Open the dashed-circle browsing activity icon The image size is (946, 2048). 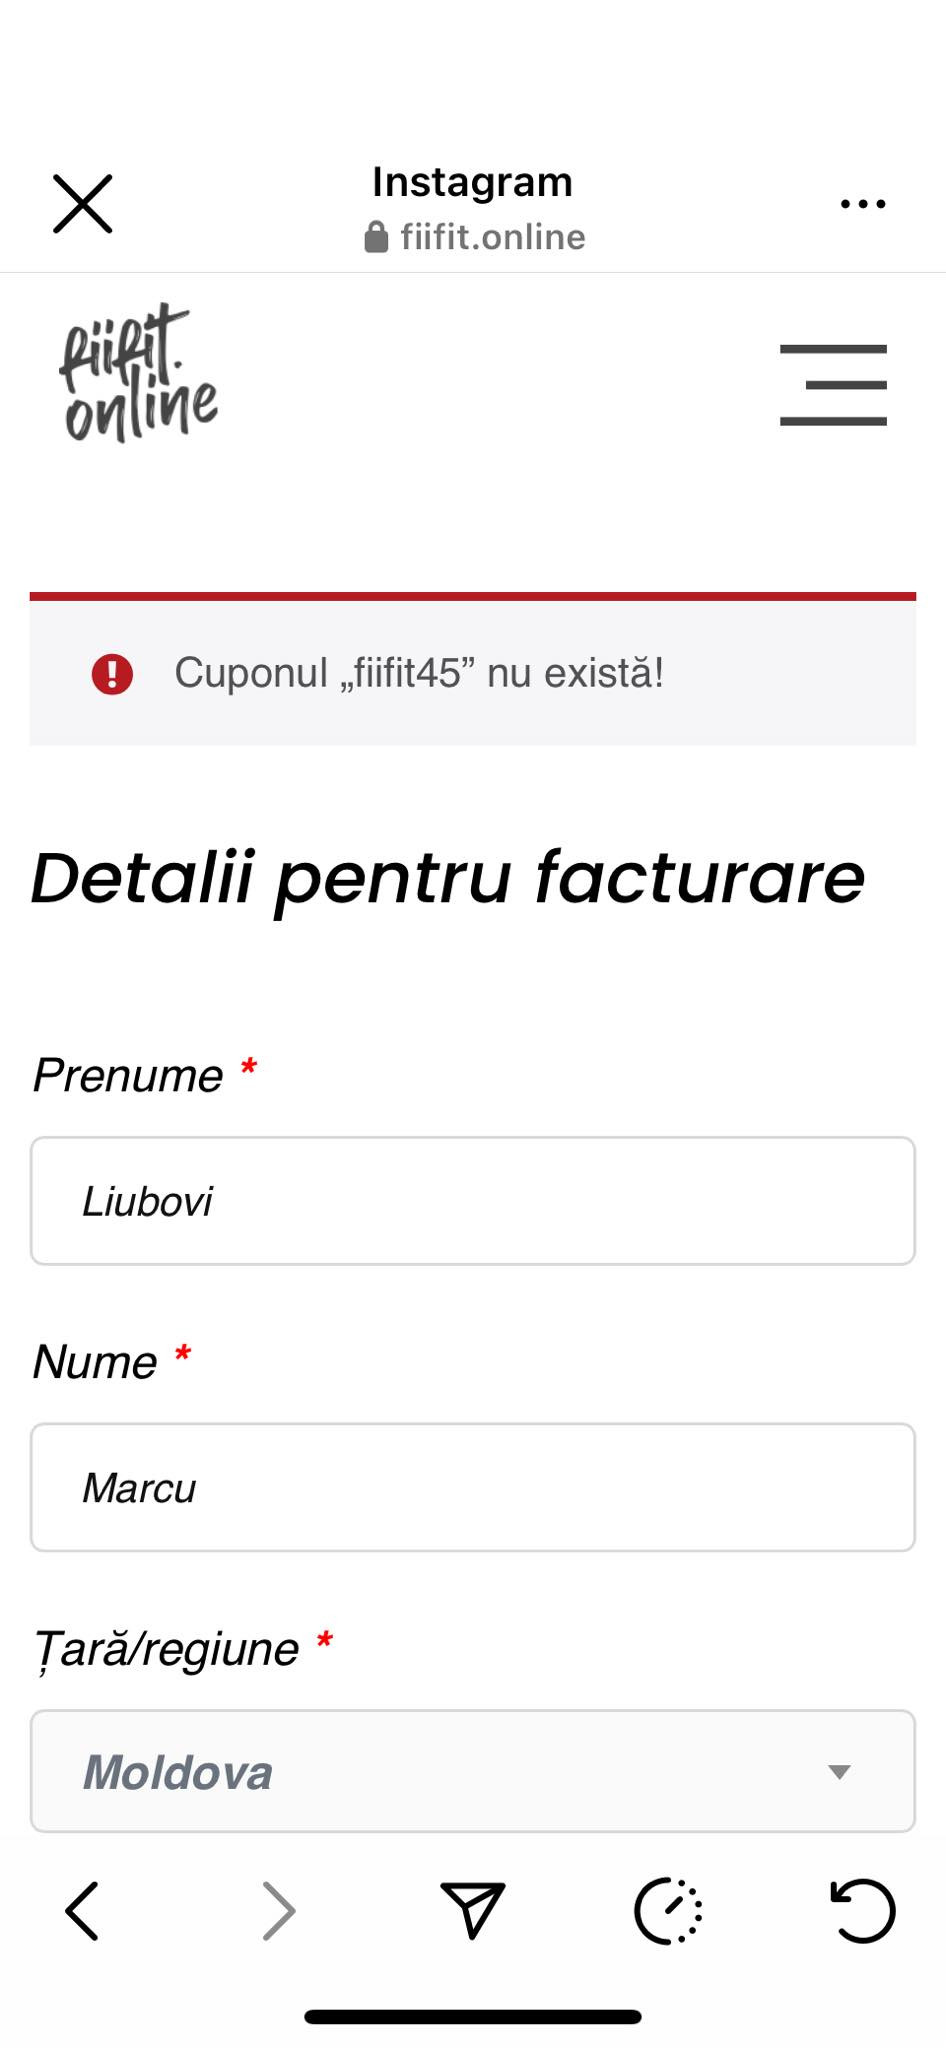point(668,1911)
